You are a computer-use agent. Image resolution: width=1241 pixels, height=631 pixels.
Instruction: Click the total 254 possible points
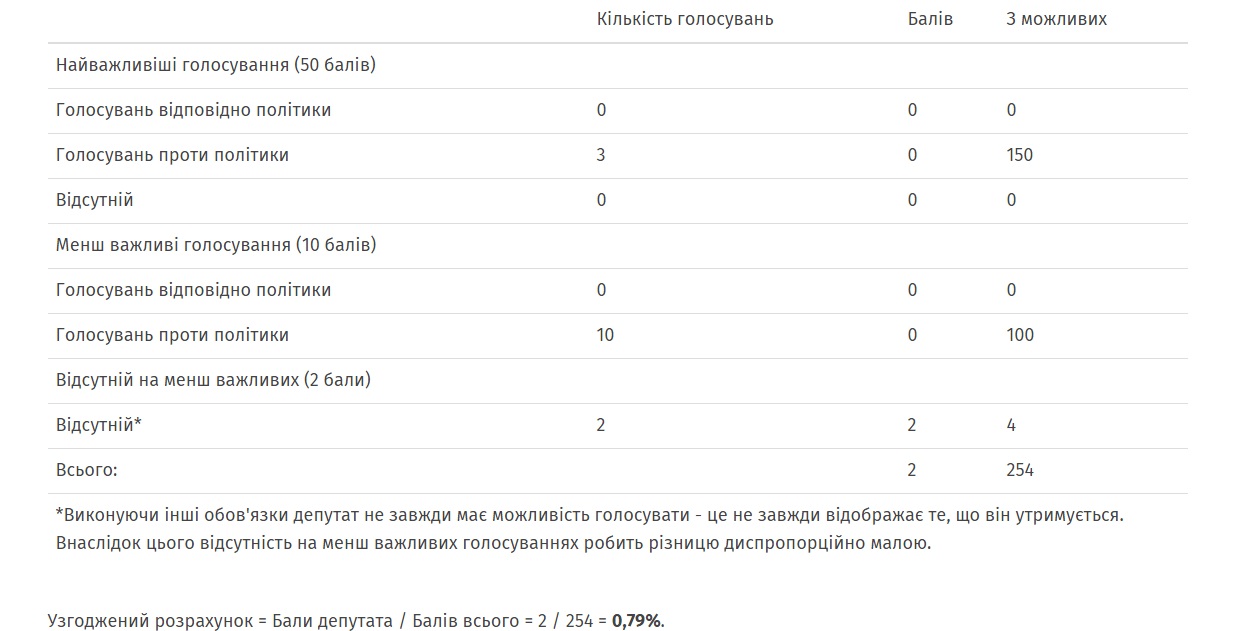click(1020, 470)
